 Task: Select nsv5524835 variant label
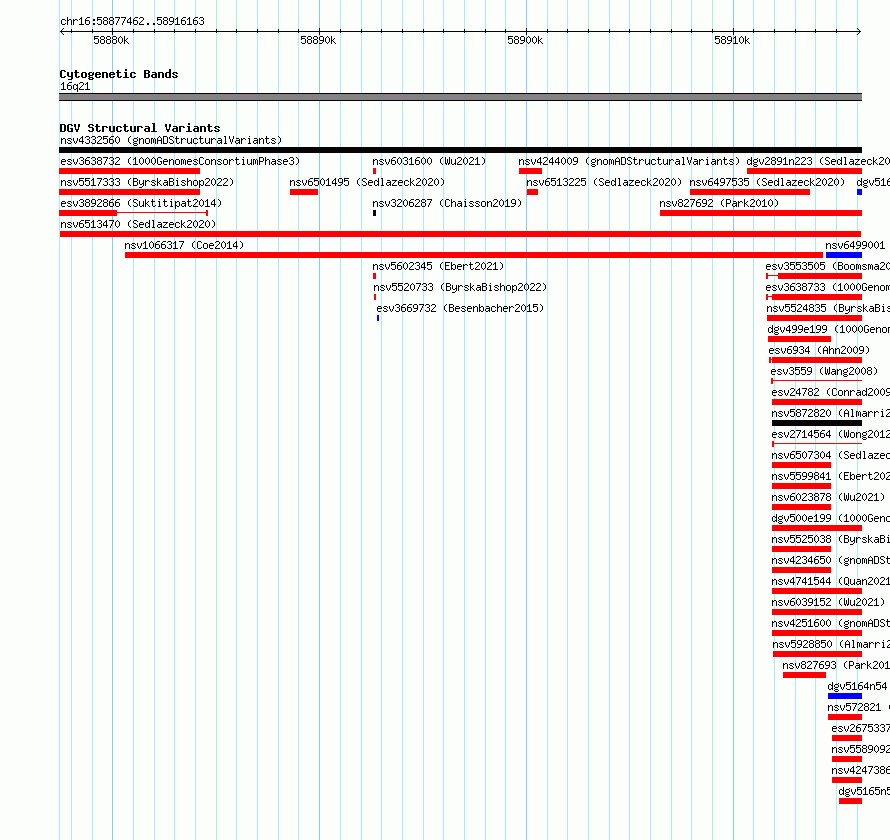click(828, 308)
